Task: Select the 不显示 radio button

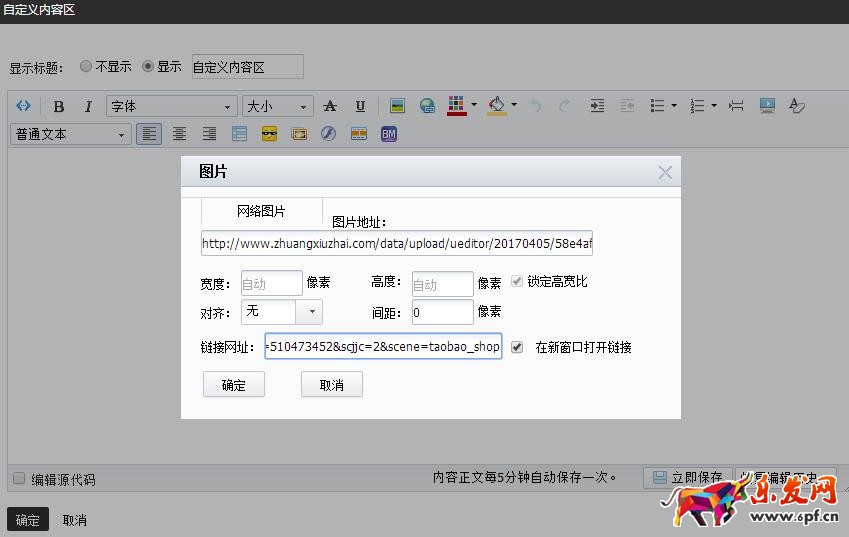Action: [86, 66]
